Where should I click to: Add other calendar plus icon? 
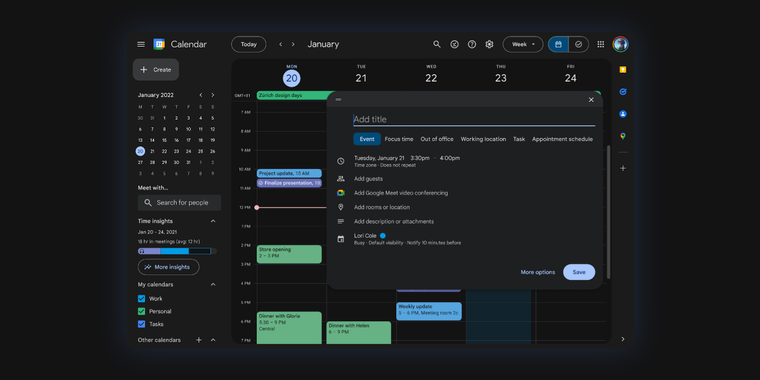coord(199,340)
